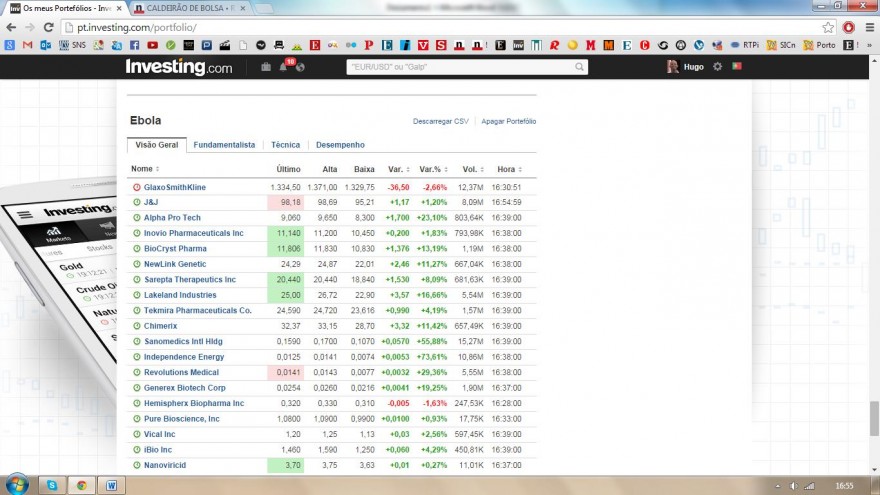
Task: Select the Os meus Portefólios browser tab
Action: [67, 8]
